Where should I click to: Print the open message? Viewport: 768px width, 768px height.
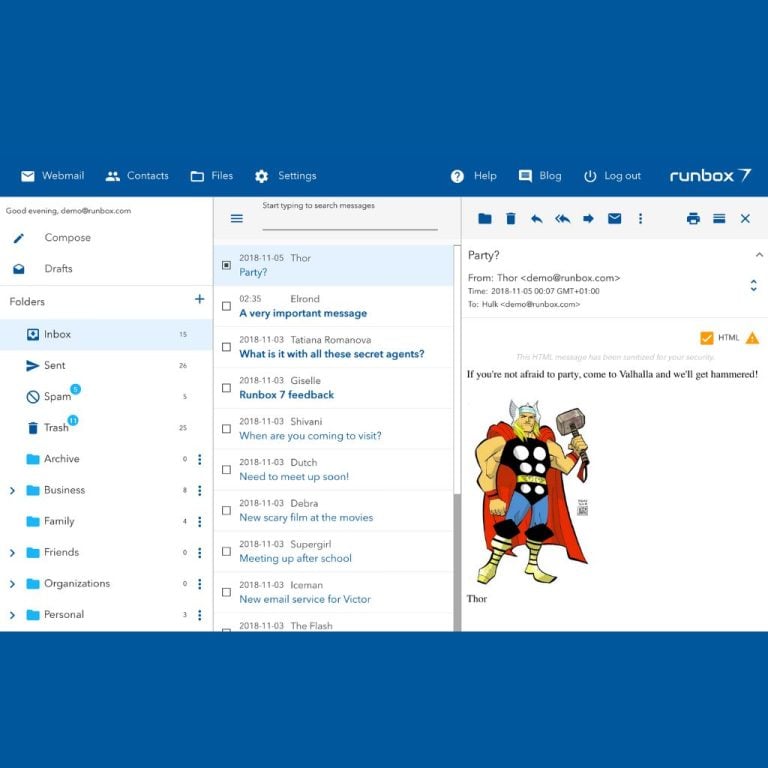[693, 218]
